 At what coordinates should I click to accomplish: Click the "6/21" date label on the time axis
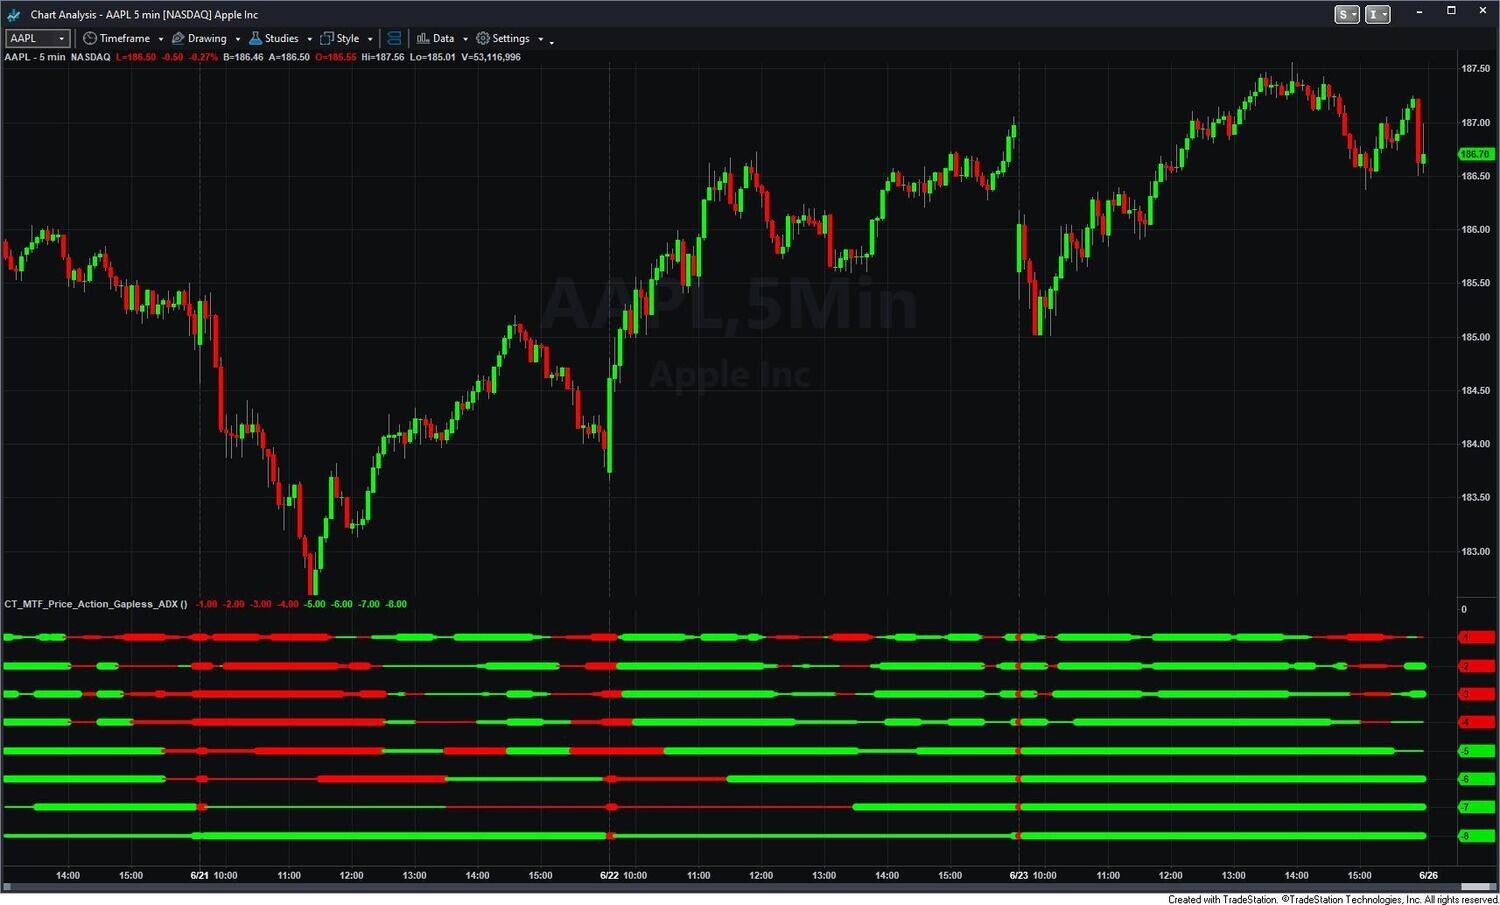(200, 875)
